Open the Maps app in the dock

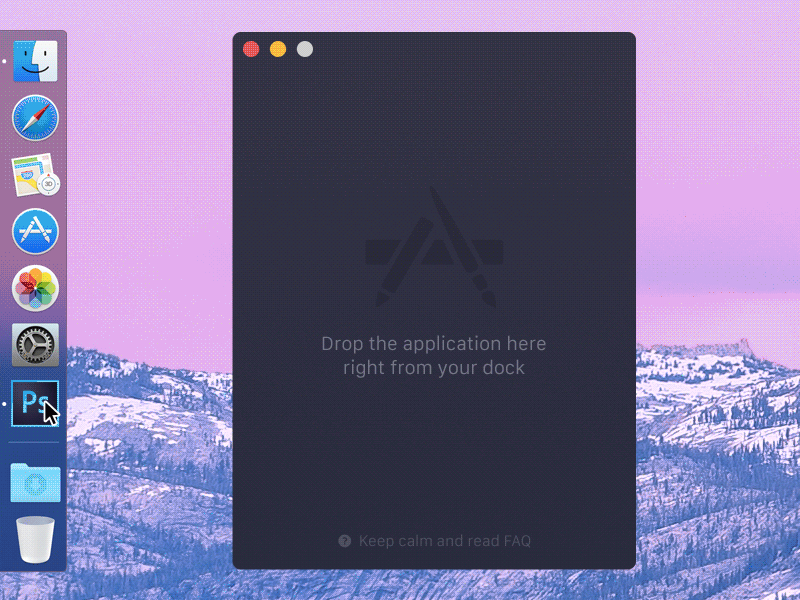click(35, 175)
